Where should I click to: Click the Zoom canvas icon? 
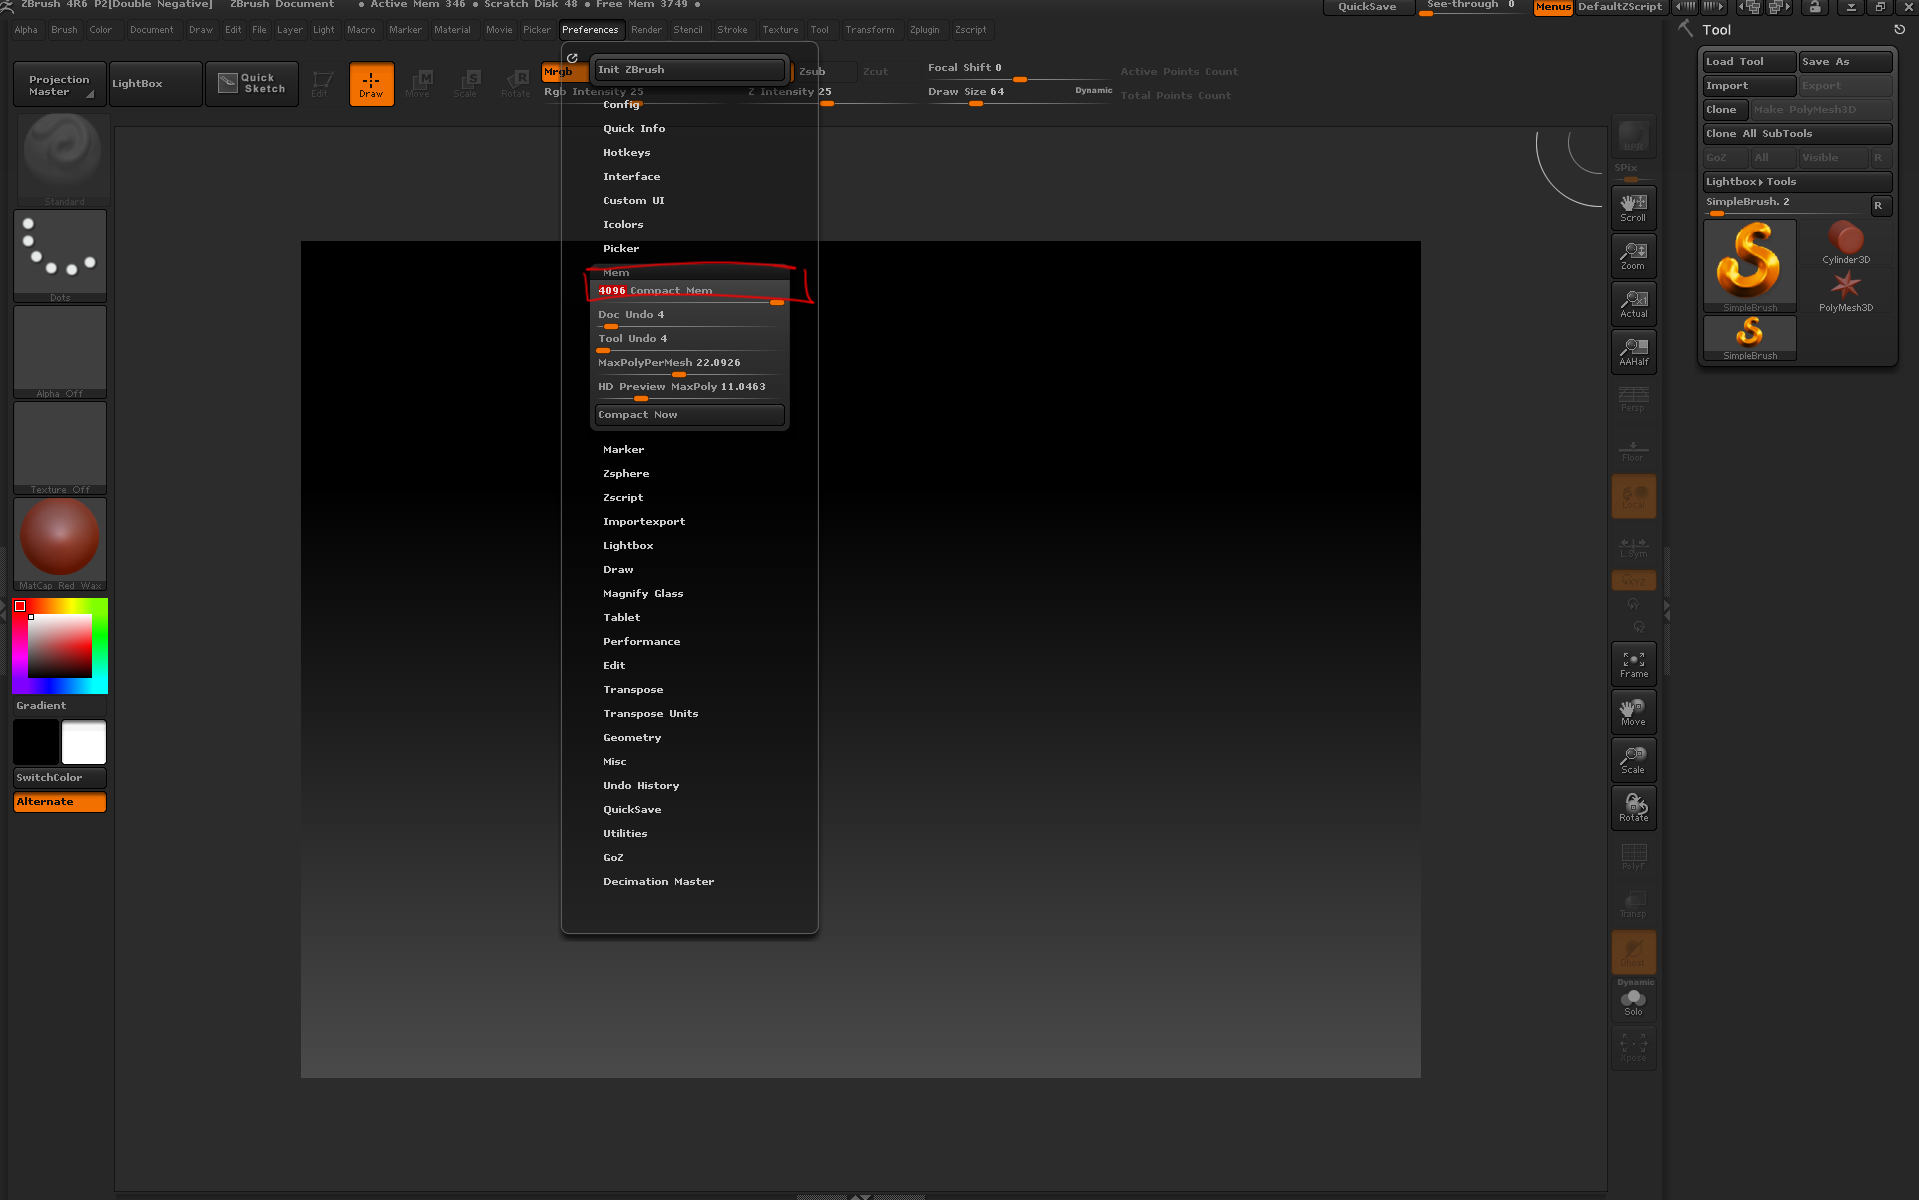coord(1633,256)
